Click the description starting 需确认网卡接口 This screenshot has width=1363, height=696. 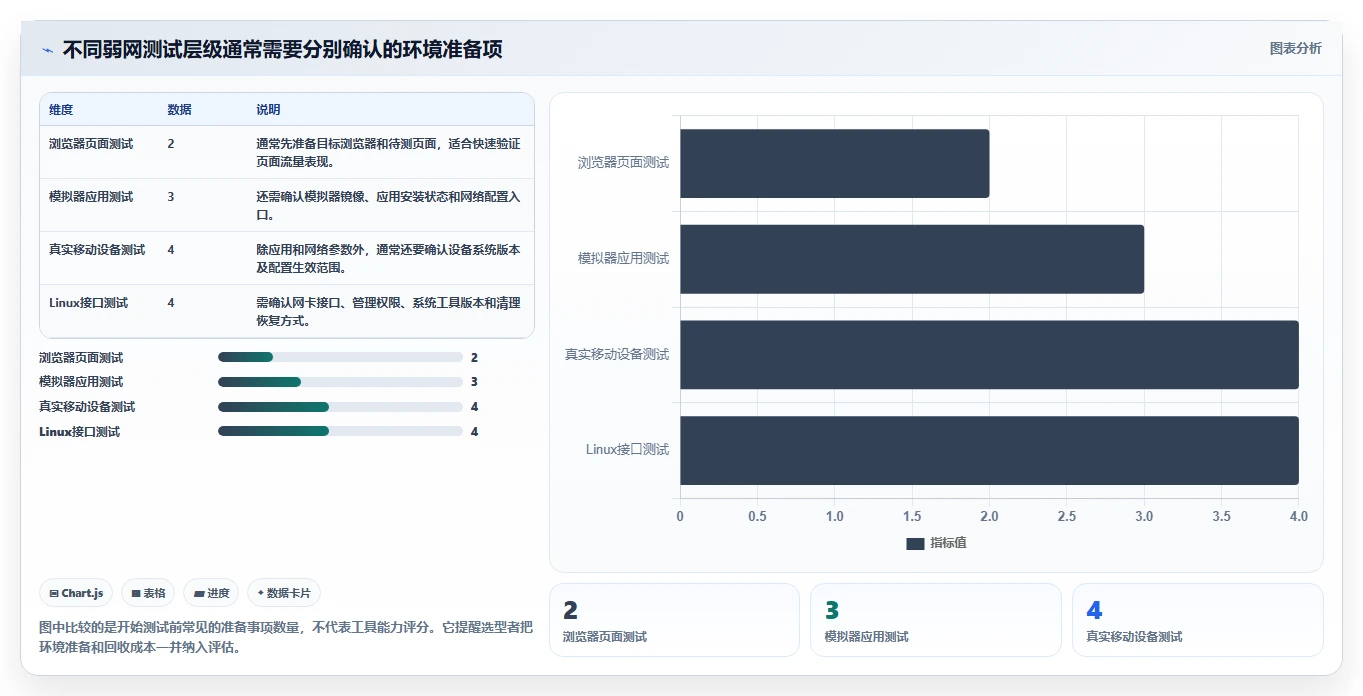click(x=388, y=311)
